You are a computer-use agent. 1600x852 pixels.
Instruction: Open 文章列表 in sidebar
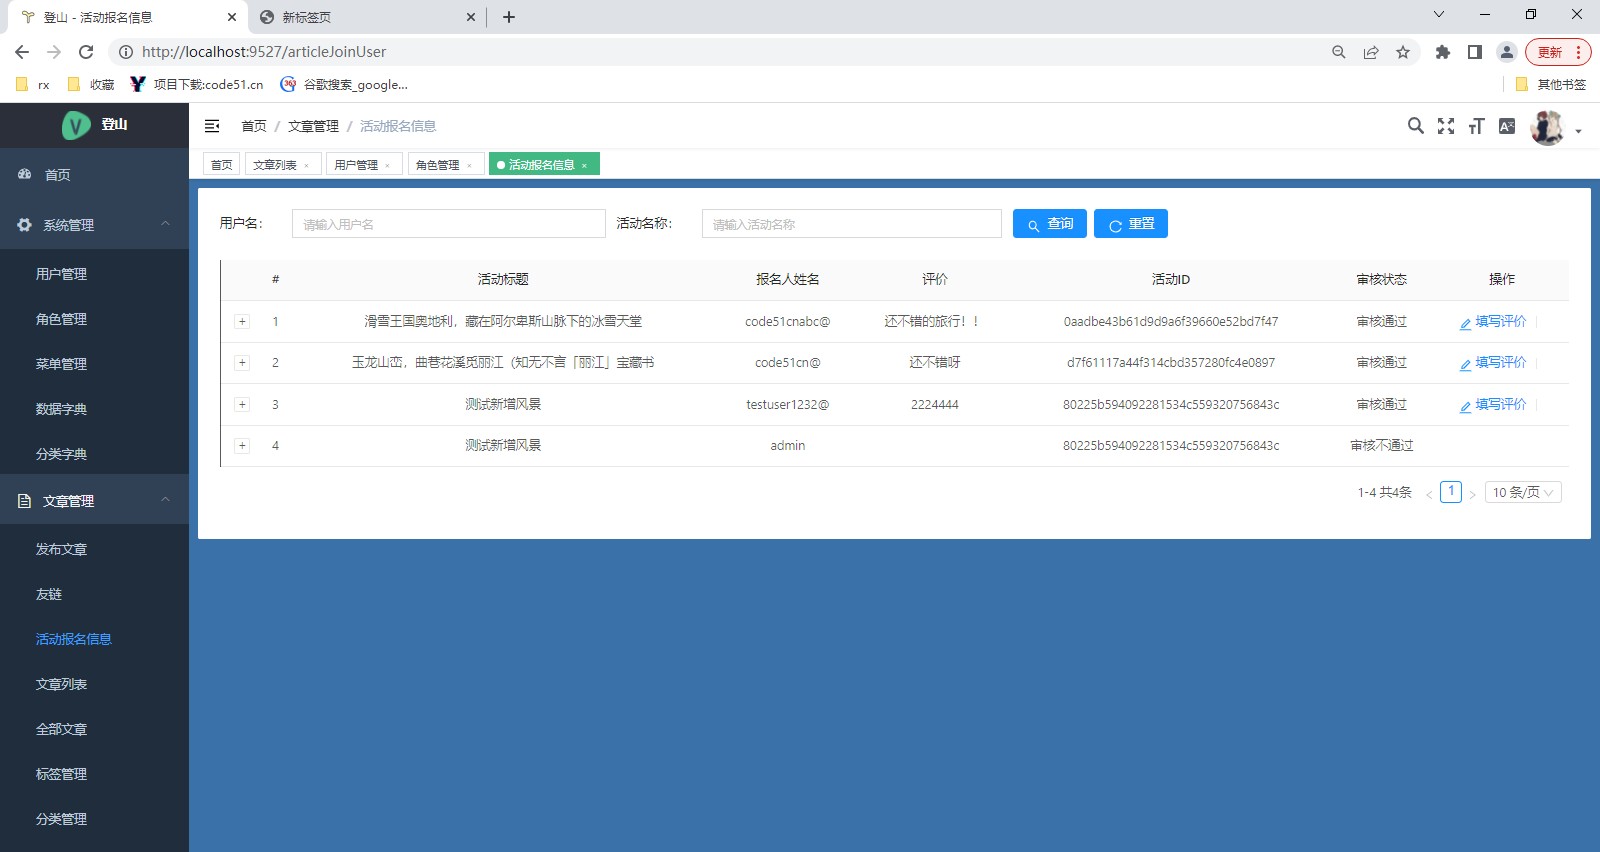(94, 684)
